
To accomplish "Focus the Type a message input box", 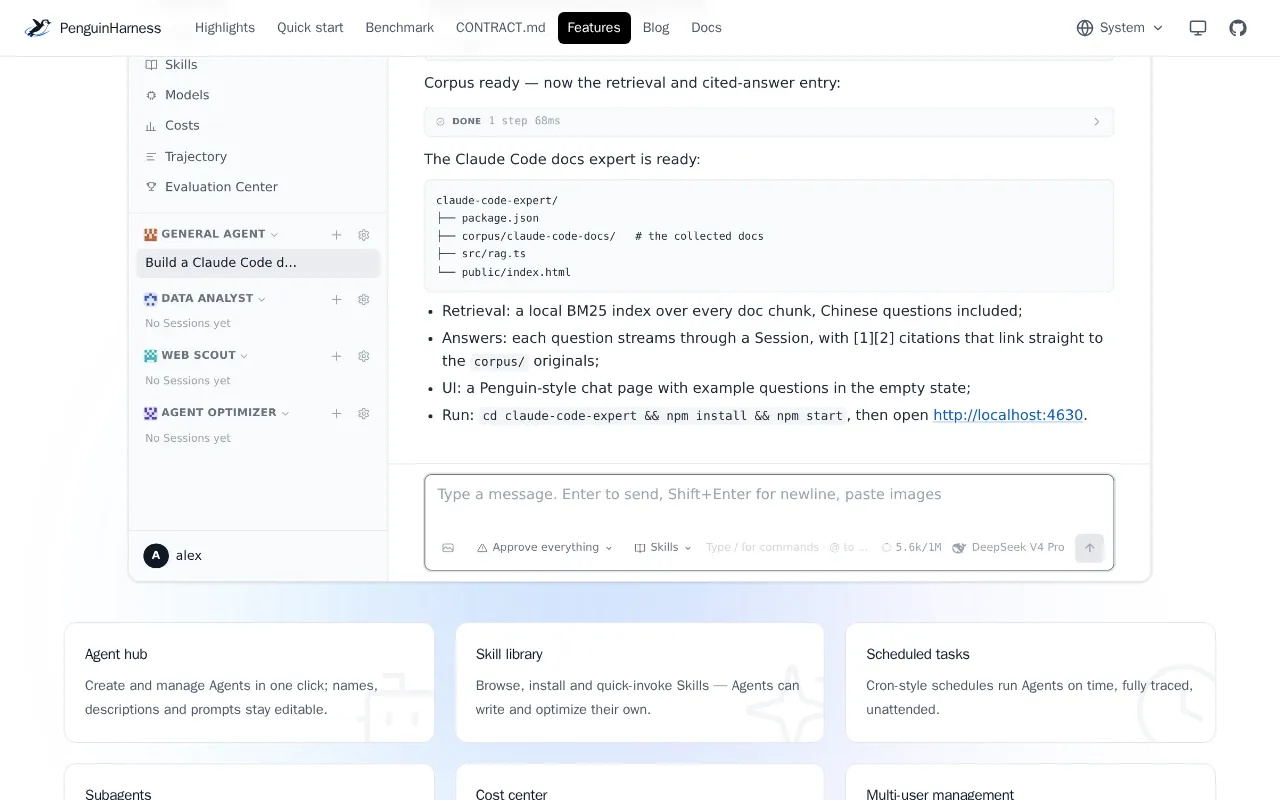I will coord(769,495).
